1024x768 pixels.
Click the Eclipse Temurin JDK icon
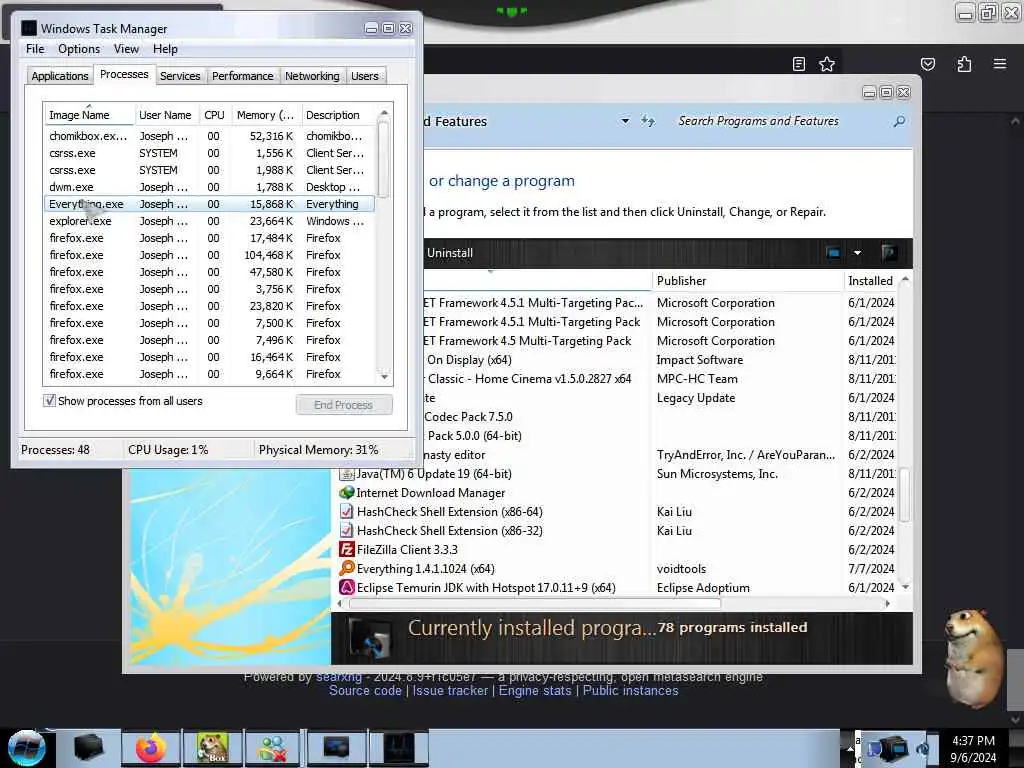click(347, 587)
